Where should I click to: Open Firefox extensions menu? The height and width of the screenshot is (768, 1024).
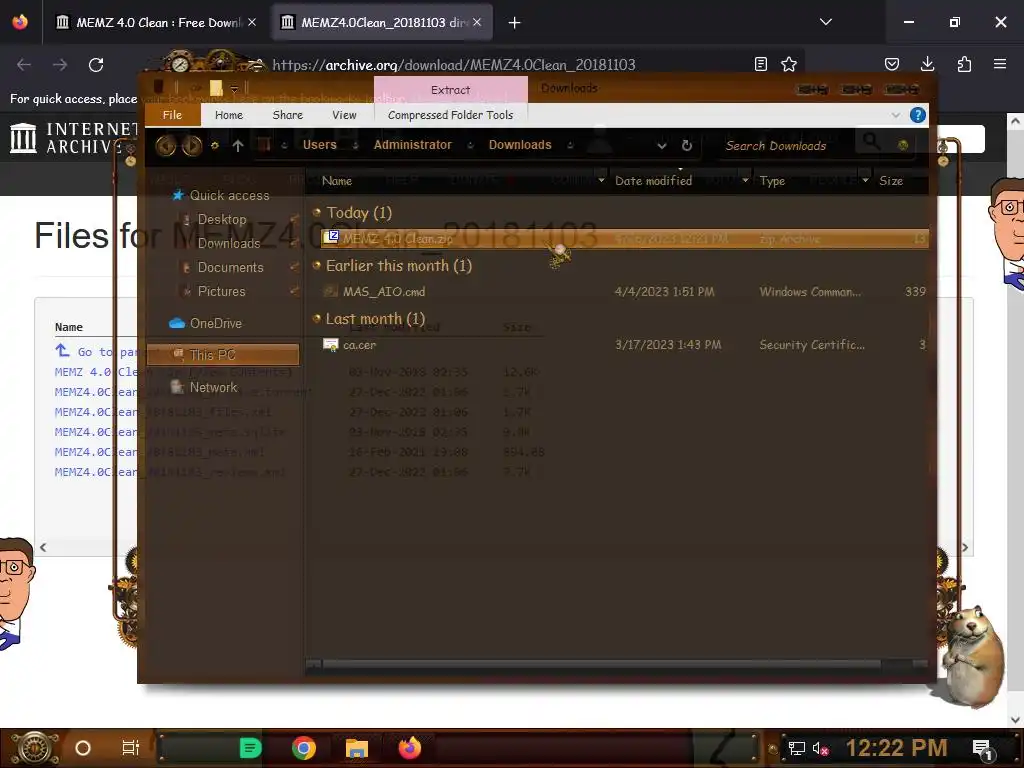964,64
